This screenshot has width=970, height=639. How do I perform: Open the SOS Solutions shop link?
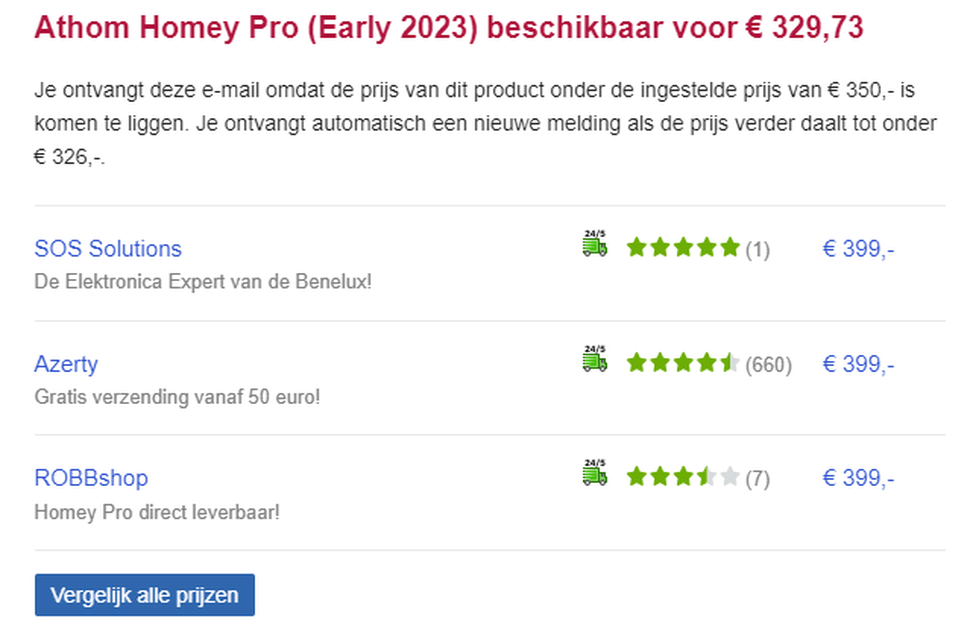[x=108, y=248]
